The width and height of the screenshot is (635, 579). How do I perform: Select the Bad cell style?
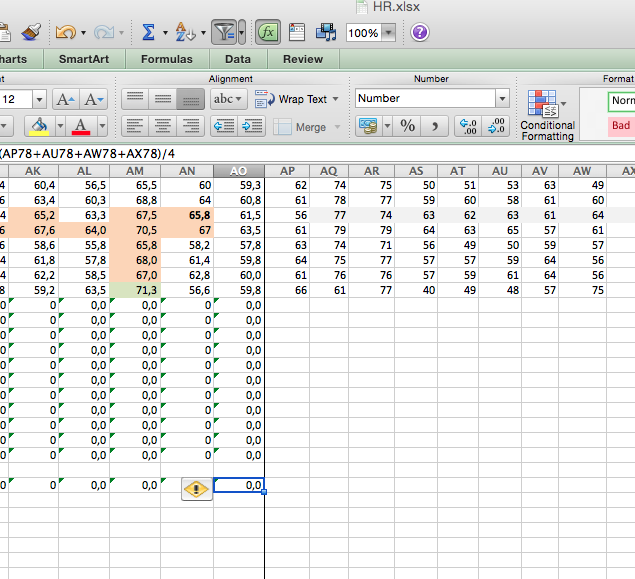pyautogui.click(x=621, y=126)
